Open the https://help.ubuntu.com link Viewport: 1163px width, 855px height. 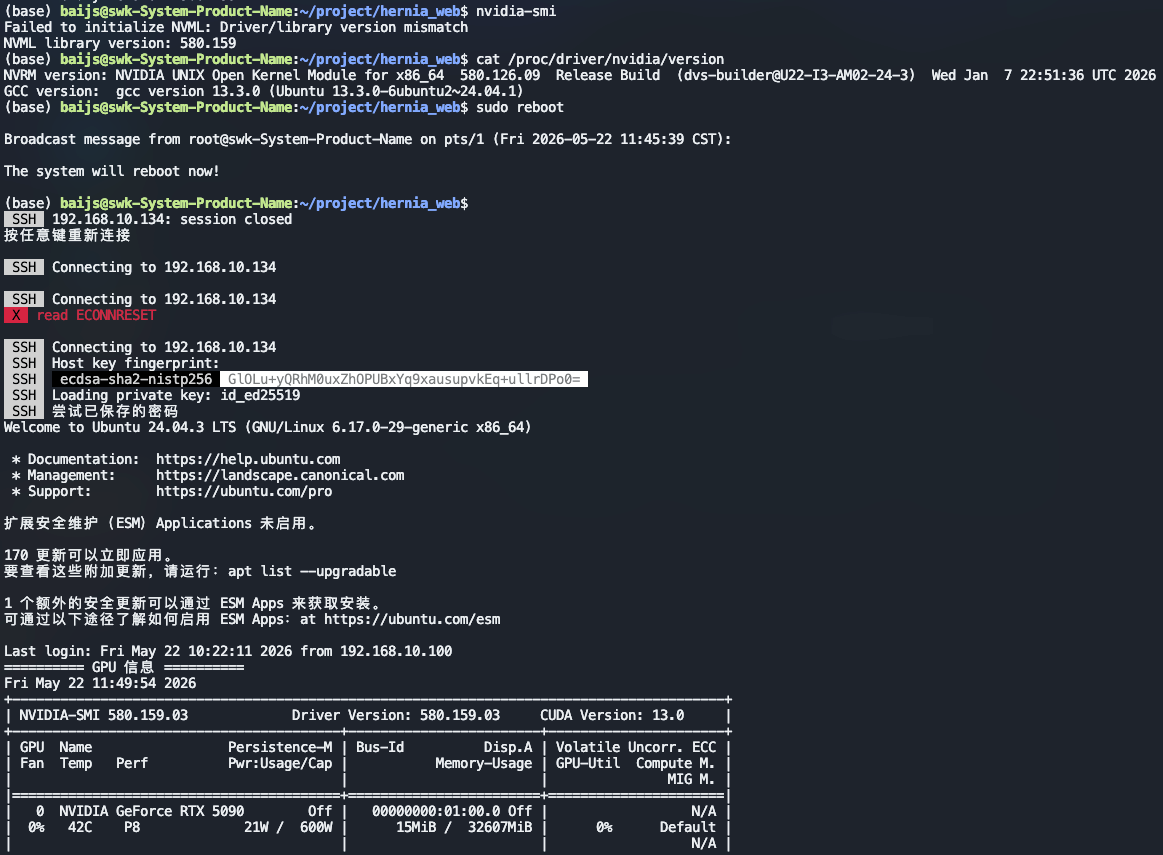pos(248,459)
